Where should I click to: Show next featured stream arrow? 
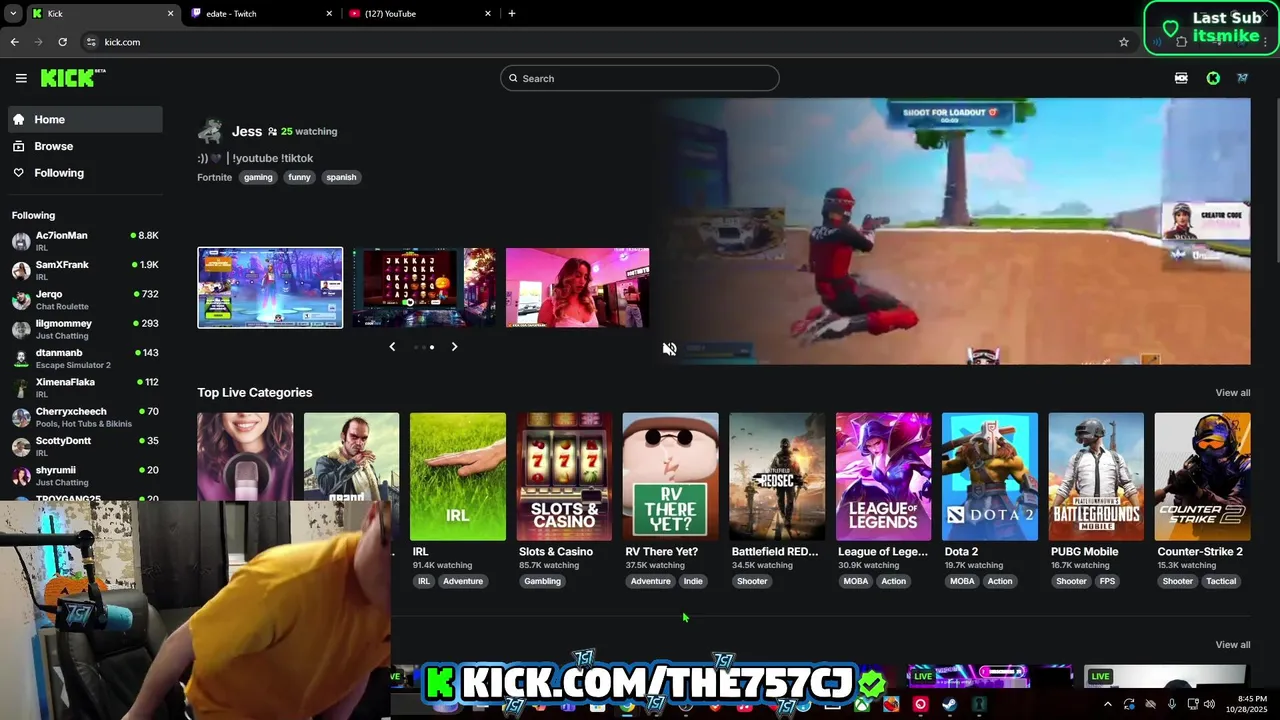coord(454,346)
